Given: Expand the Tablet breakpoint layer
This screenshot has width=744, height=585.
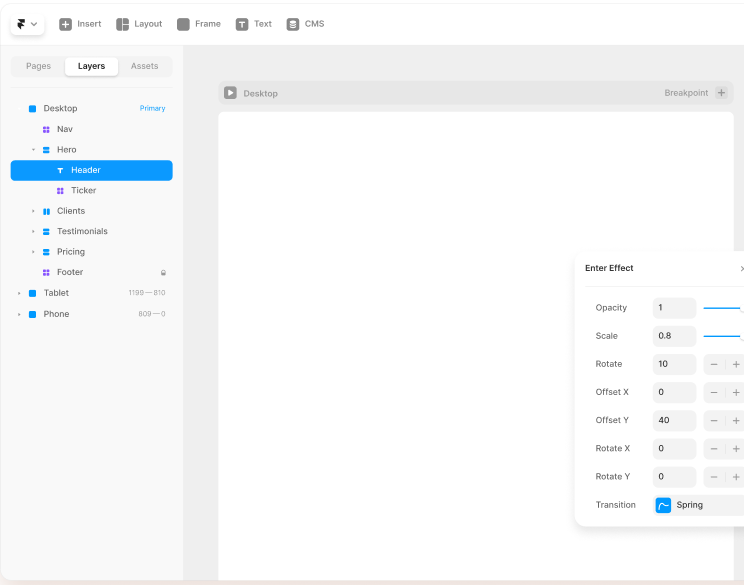Looking at the screenshot, I should click(x=19, y=293).
